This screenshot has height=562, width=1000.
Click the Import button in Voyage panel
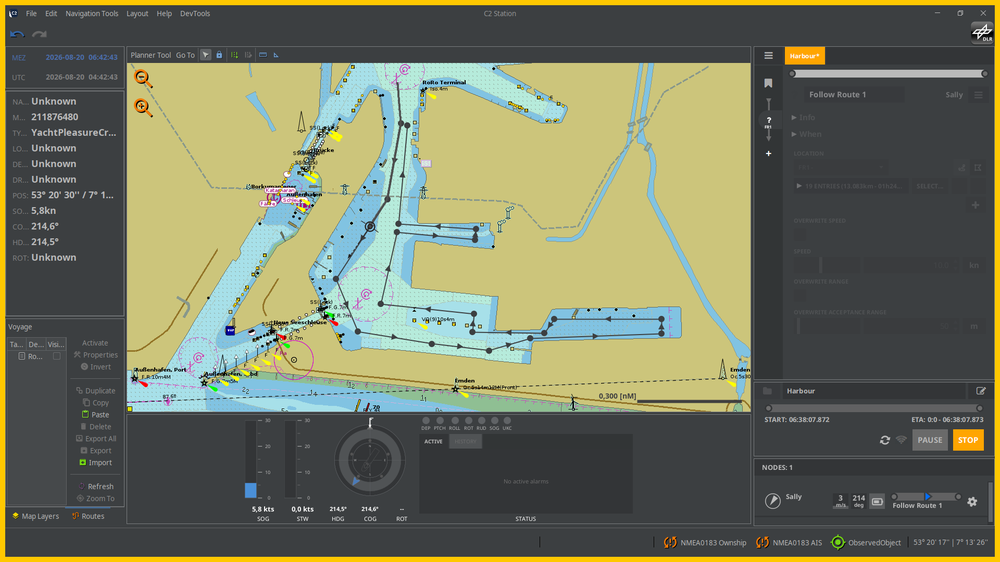pyautogui.click(x=95, y=462)
